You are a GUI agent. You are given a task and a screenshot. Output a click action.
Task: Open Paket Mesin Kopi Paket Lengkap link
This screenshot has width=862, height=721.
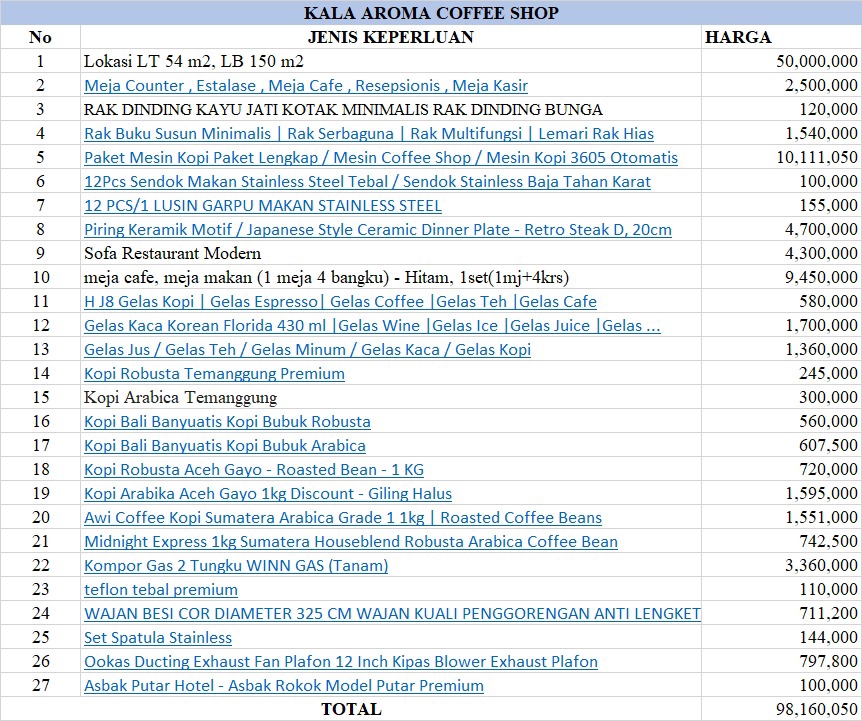[381, 158]
